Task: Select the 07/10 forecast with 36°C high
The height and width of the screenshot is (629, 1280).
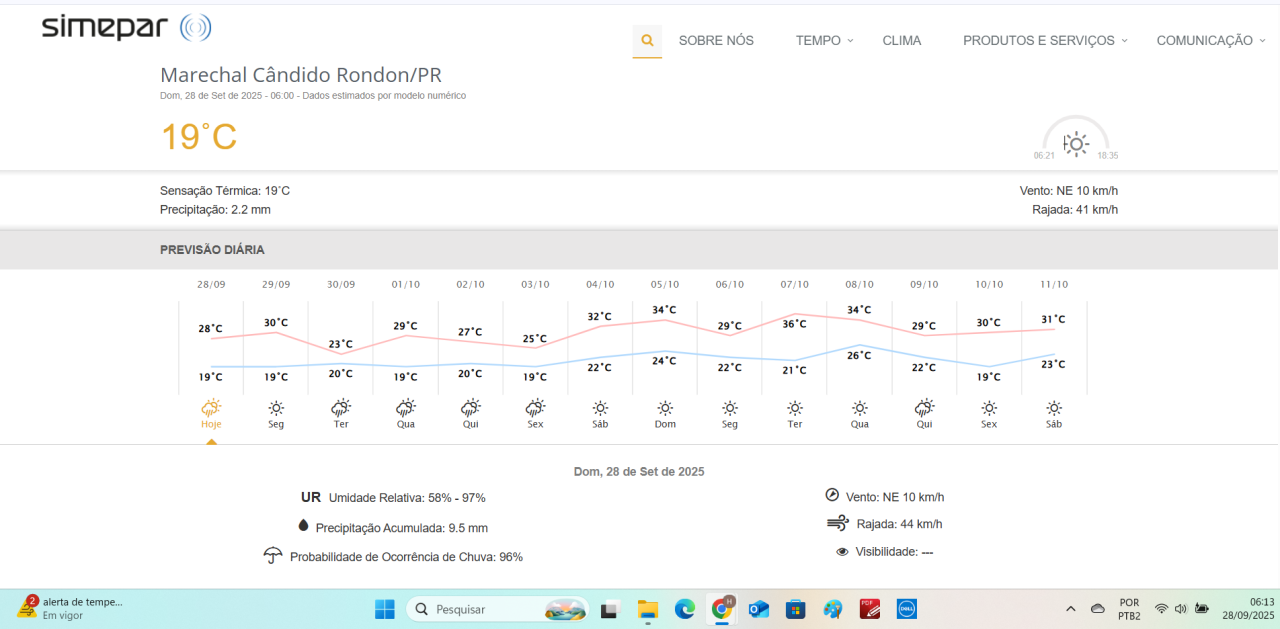Action: point(794,323)
